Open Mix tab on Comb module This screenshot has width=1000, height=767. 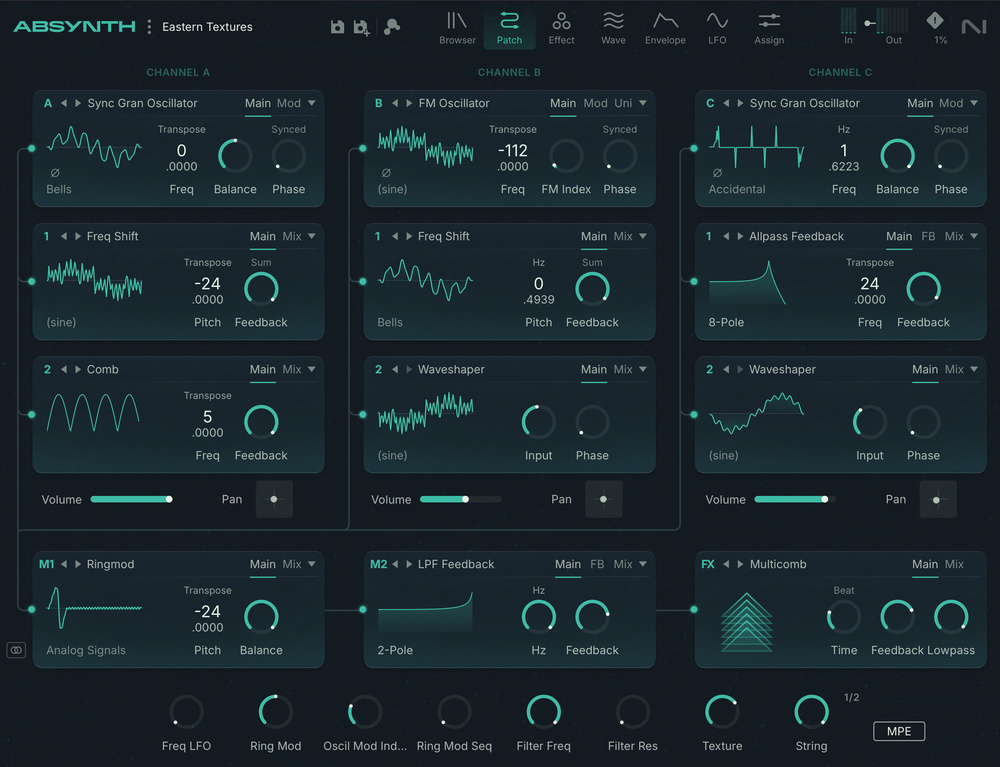292,370
